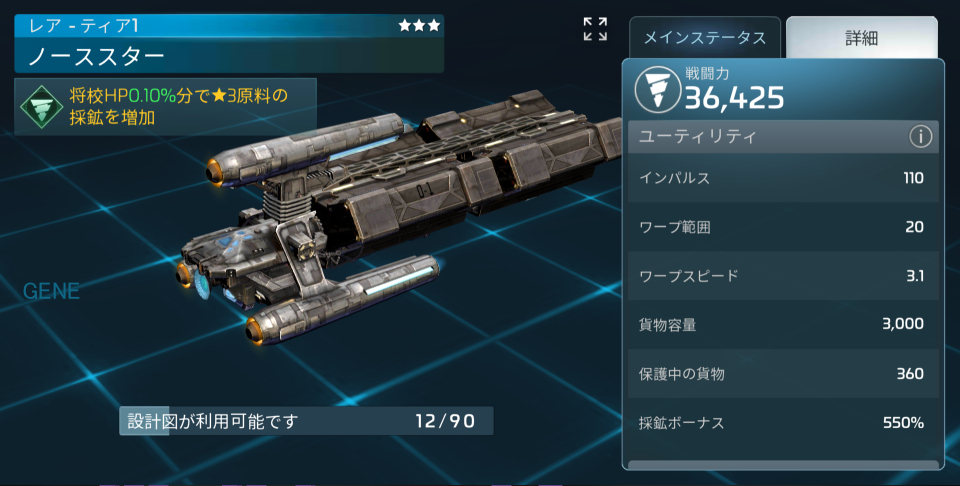Screen dimensions: 960x486
Task: Switch to the 詳細 tab
Action: [x=861, y=38]
